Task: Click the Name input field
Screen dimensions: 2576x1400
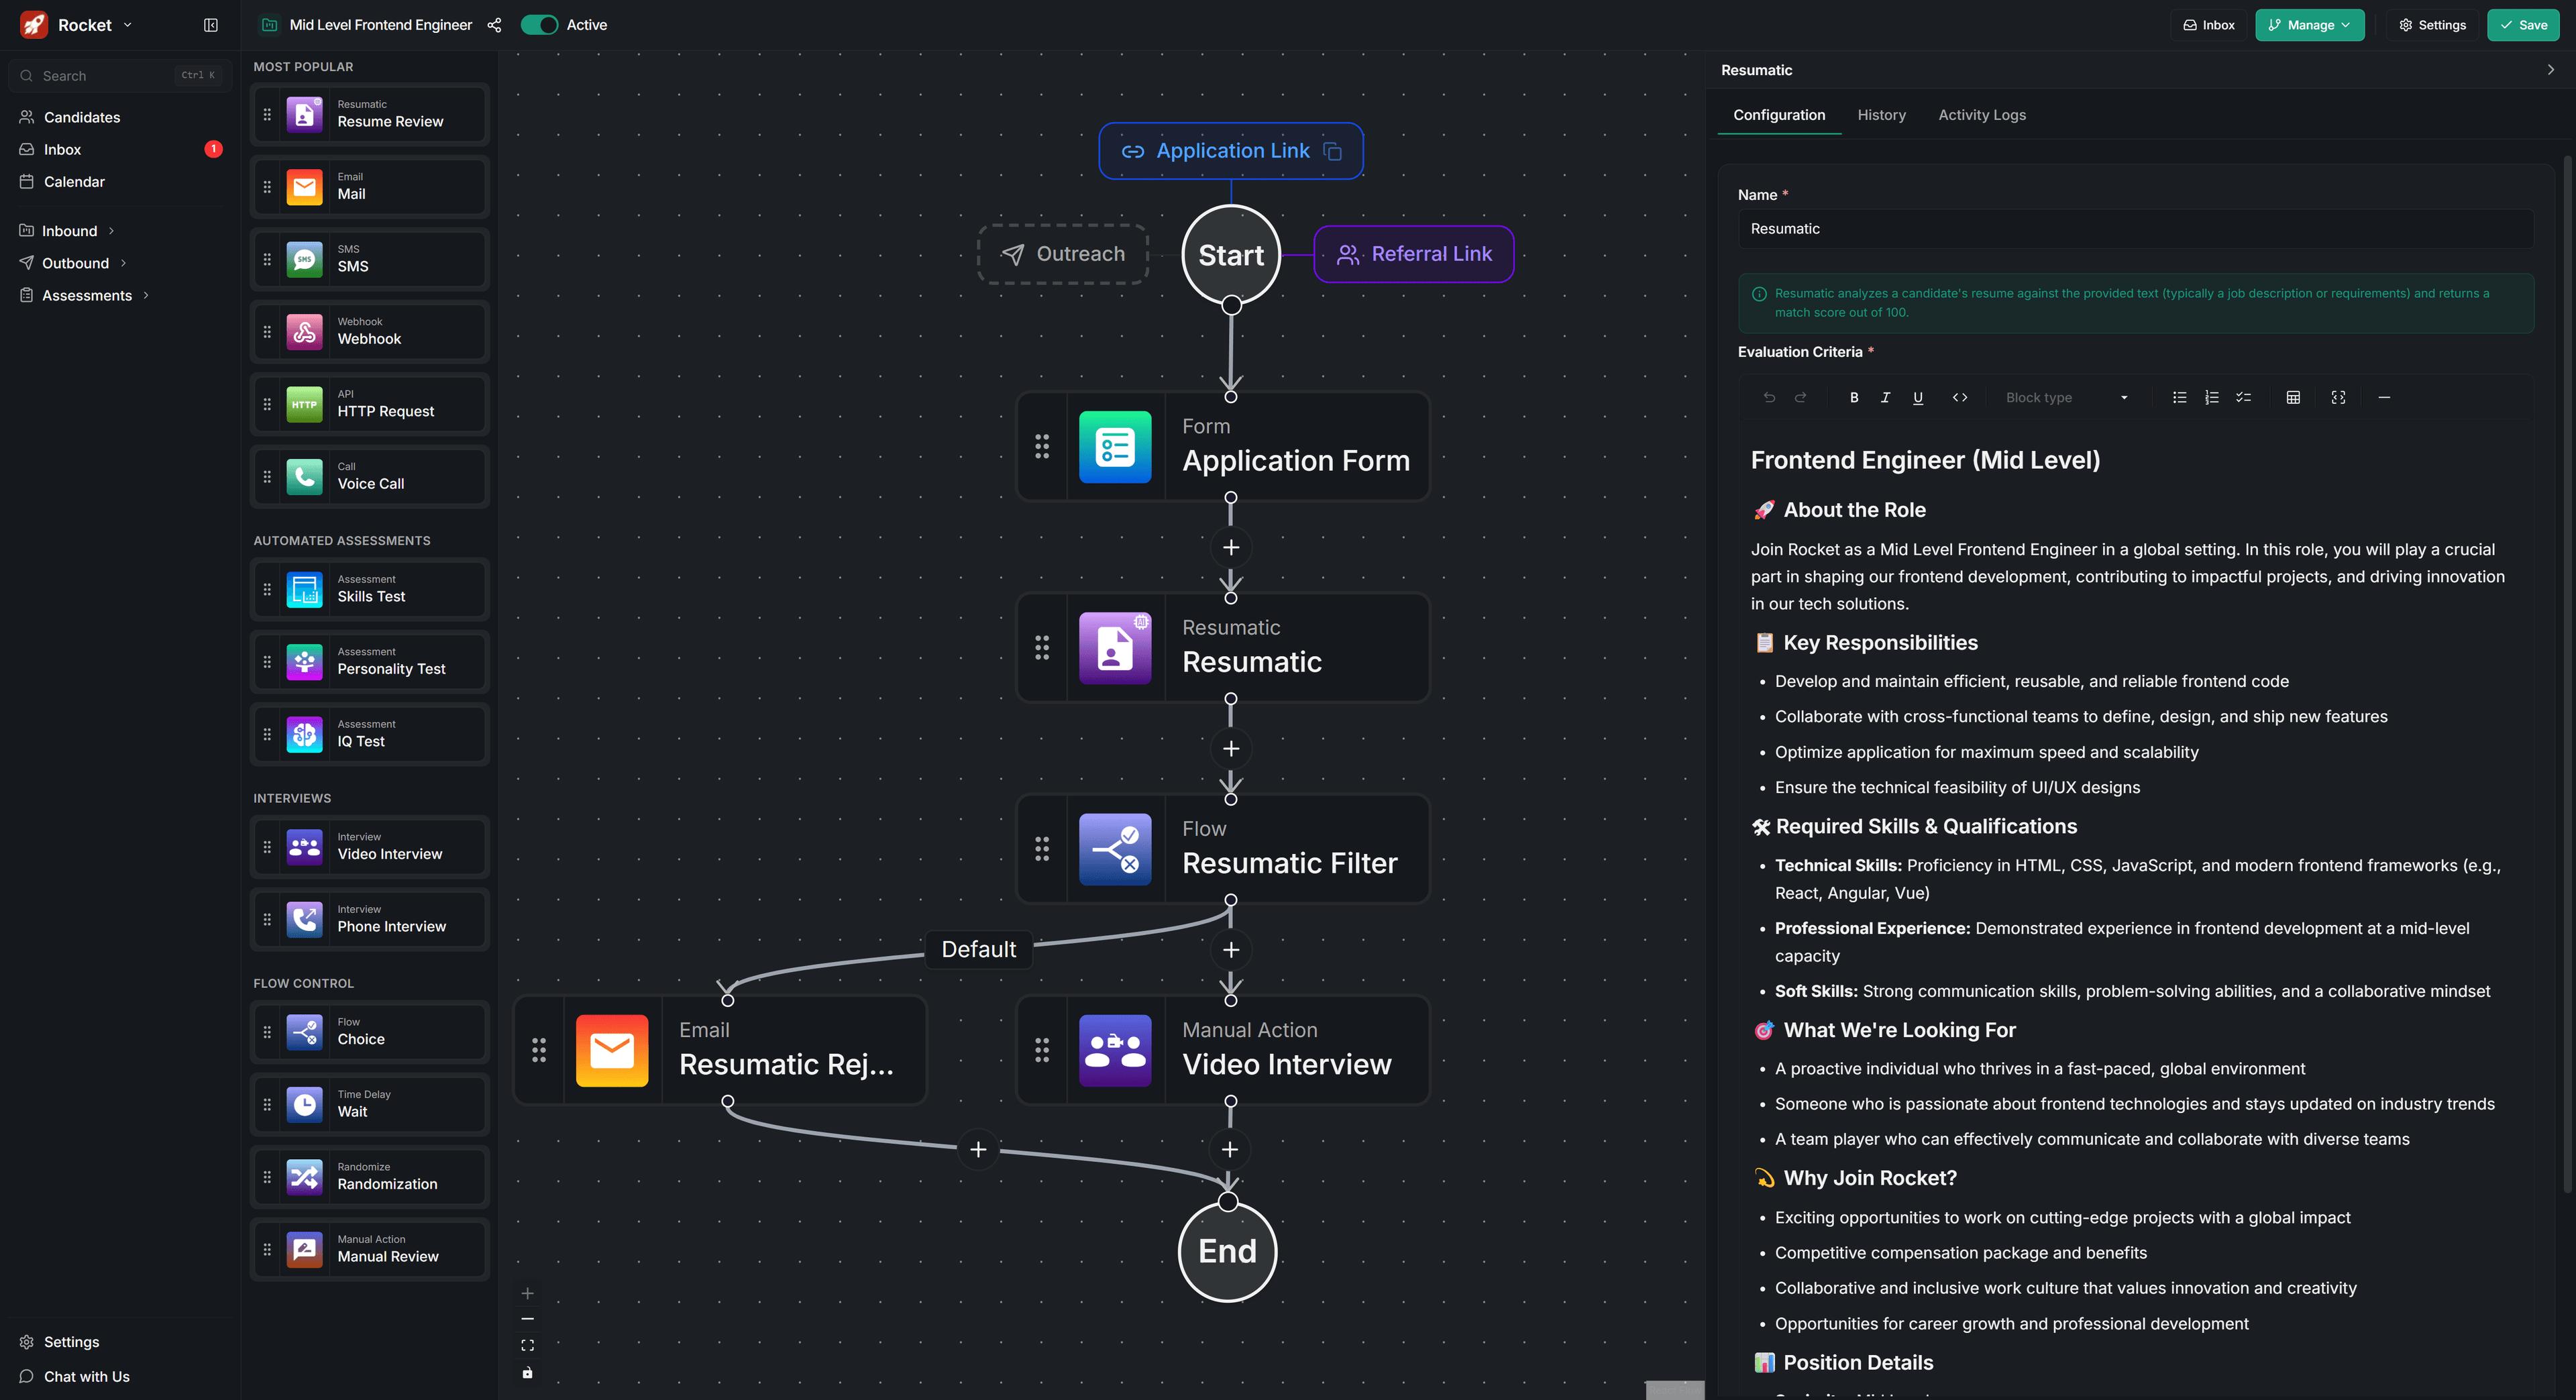Action: [2135, 229]
